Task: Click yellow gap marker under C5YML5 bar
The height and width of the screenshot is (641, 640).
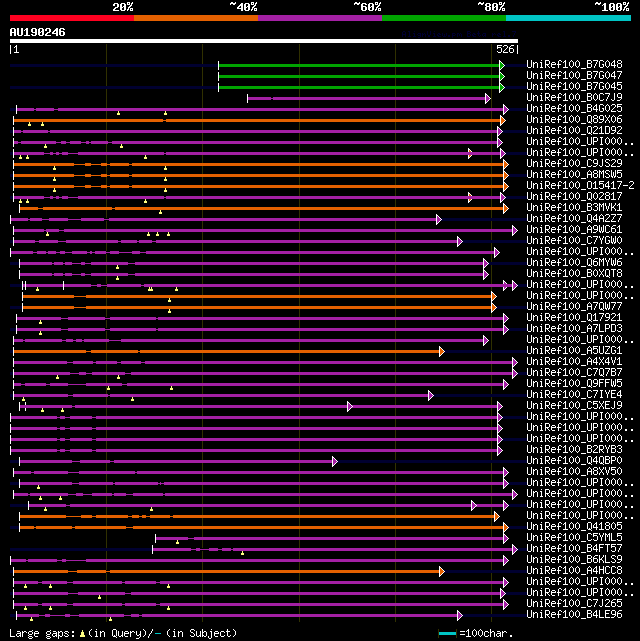Action: pos(177,542)
